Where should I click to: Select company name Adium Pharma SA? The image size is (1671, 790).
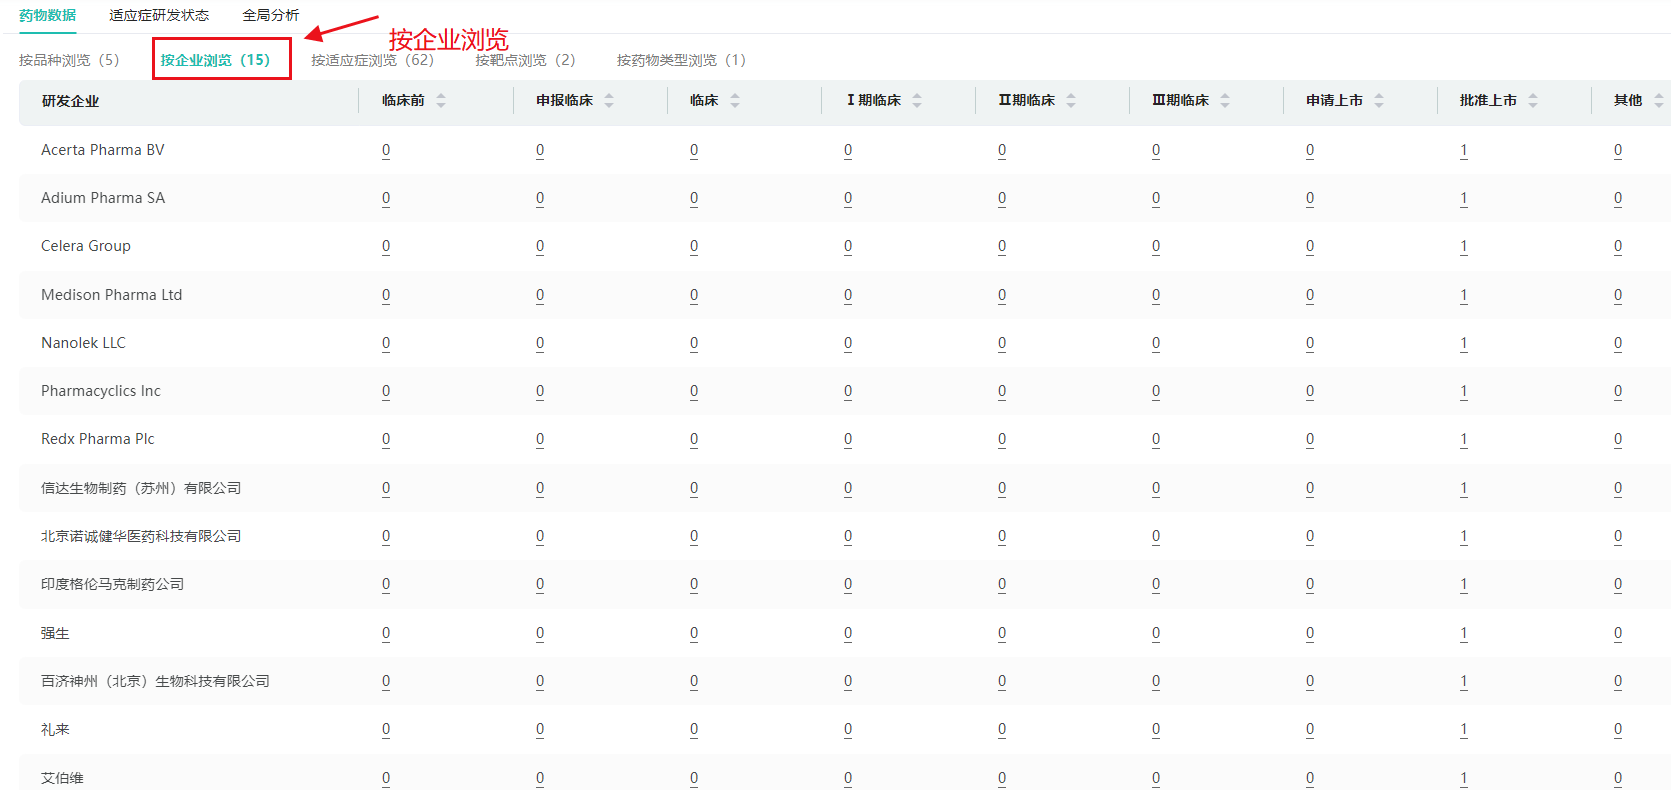103,198
